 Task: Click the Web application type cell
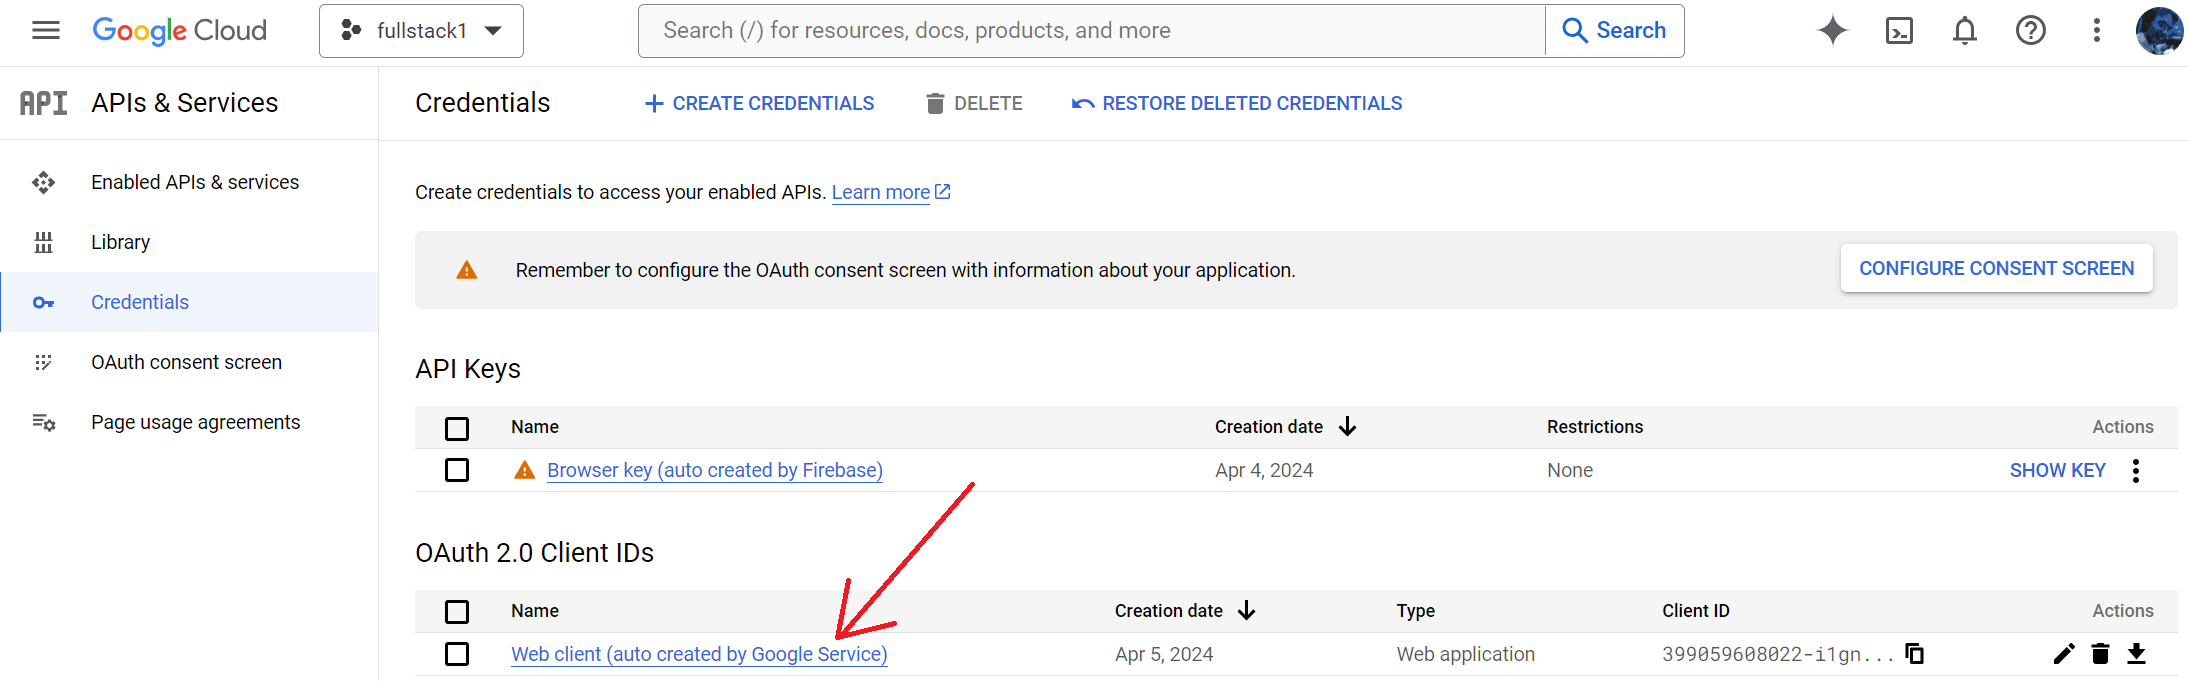(x=1466, y=654)
